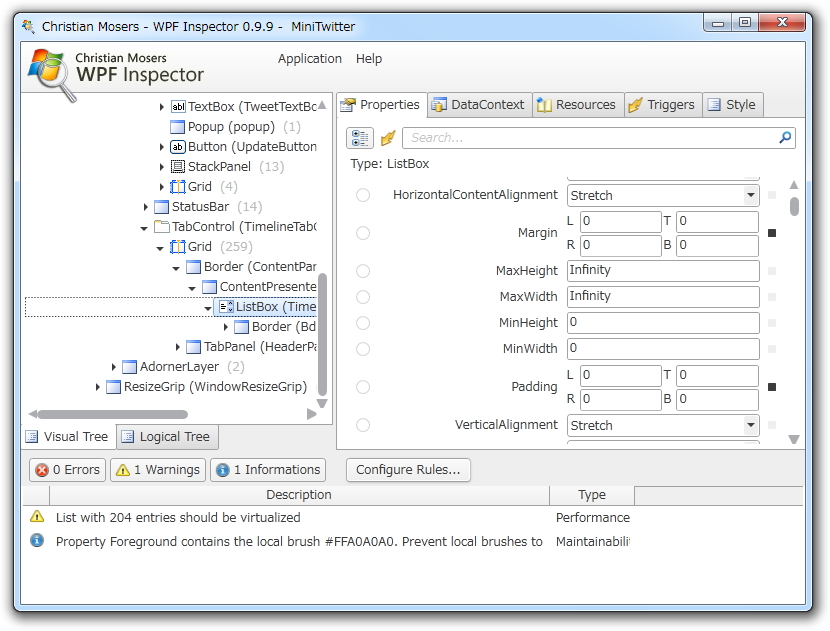Click the magnifier icon in search box

pos(785,138)
